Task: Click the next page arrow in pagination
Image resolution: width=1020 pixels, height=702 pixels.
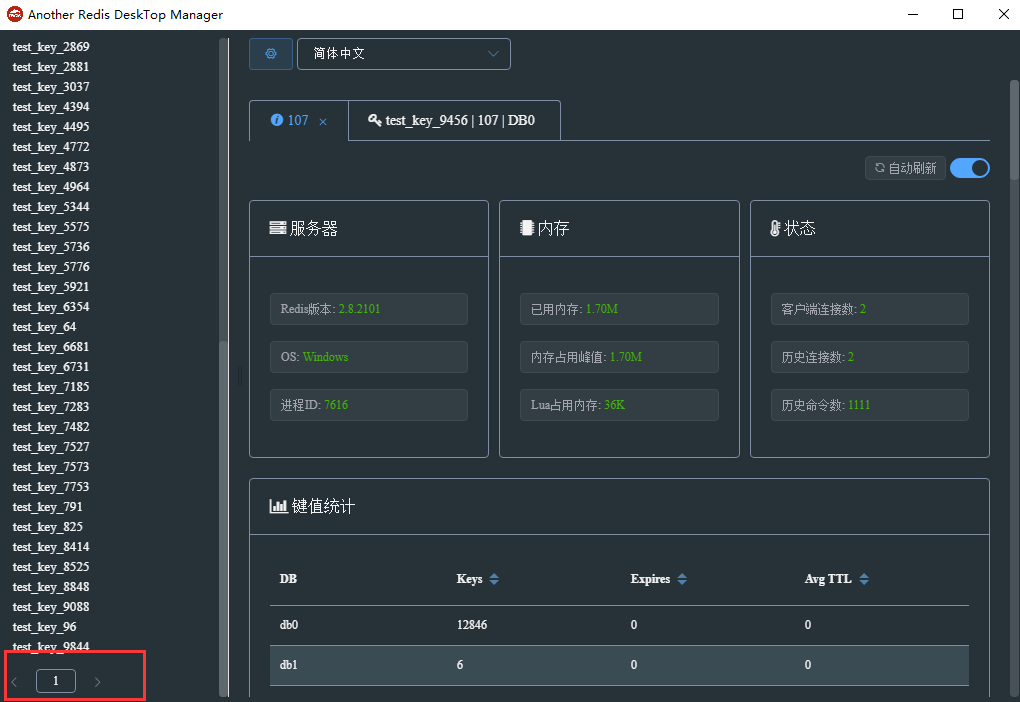Action: click(97, 680)
